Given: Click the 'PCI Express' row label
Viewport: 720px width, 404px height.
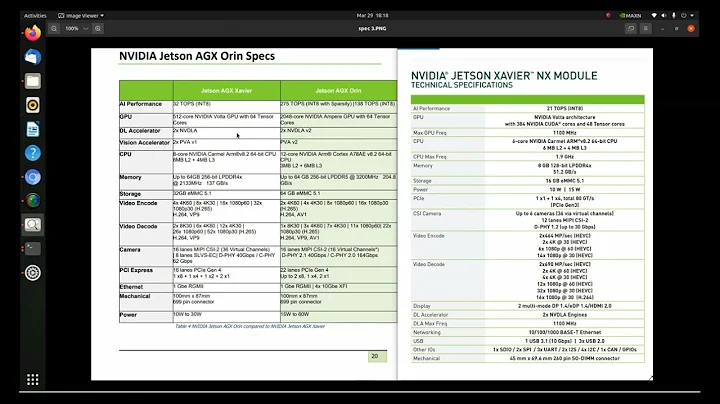Looking at the screenshot, I should (x=136, y=270).
